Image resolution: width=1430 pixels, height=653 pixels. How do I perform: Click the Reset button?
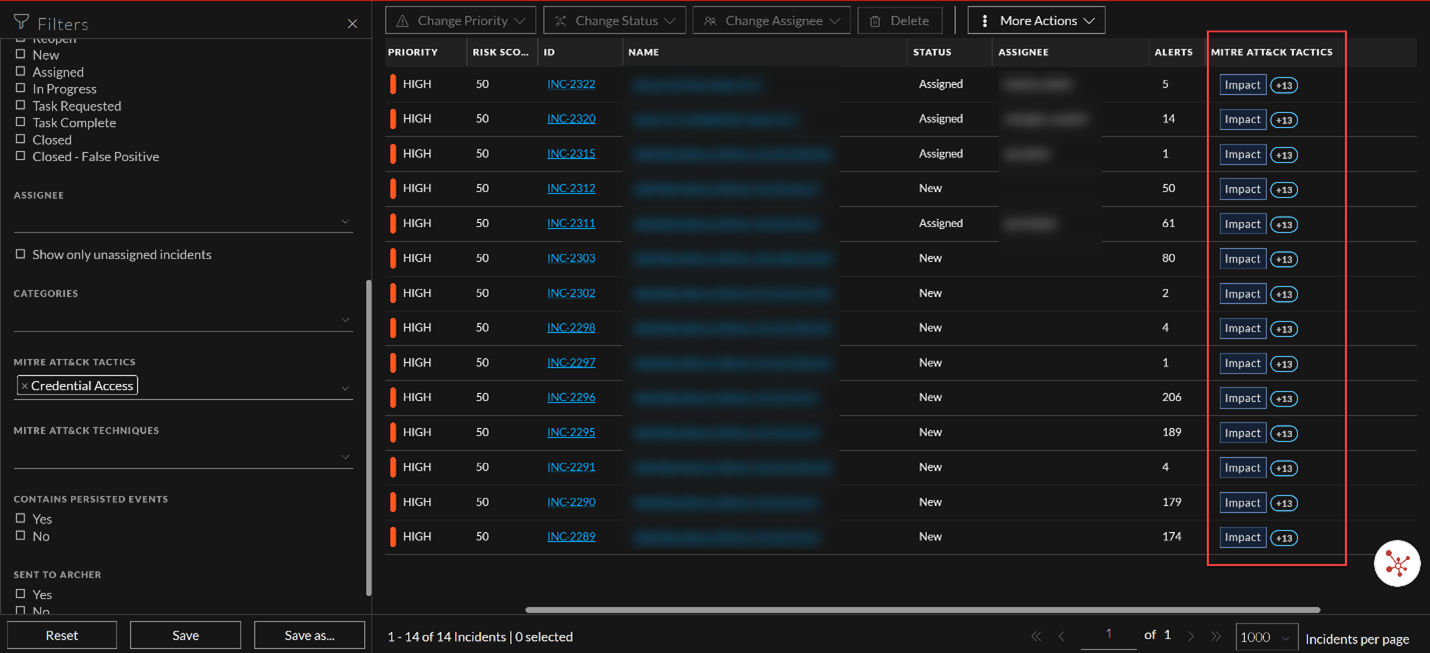pos(61,634)
